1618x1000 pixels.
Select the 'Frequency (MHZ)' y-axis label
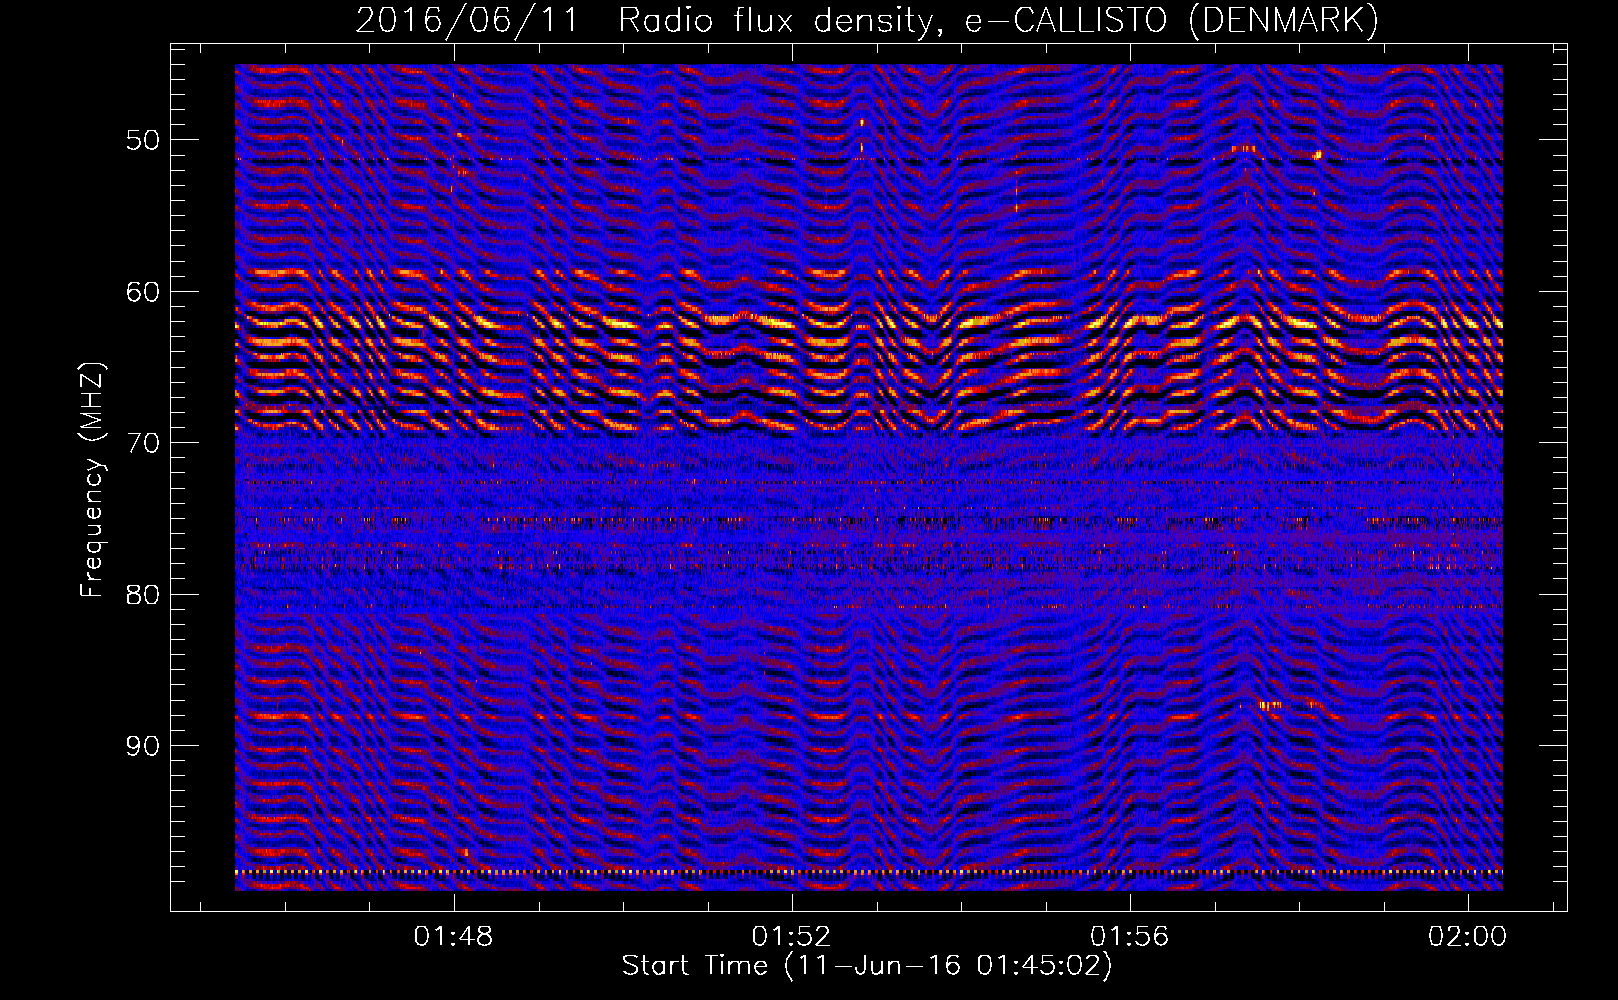click(x=92, y=480)
